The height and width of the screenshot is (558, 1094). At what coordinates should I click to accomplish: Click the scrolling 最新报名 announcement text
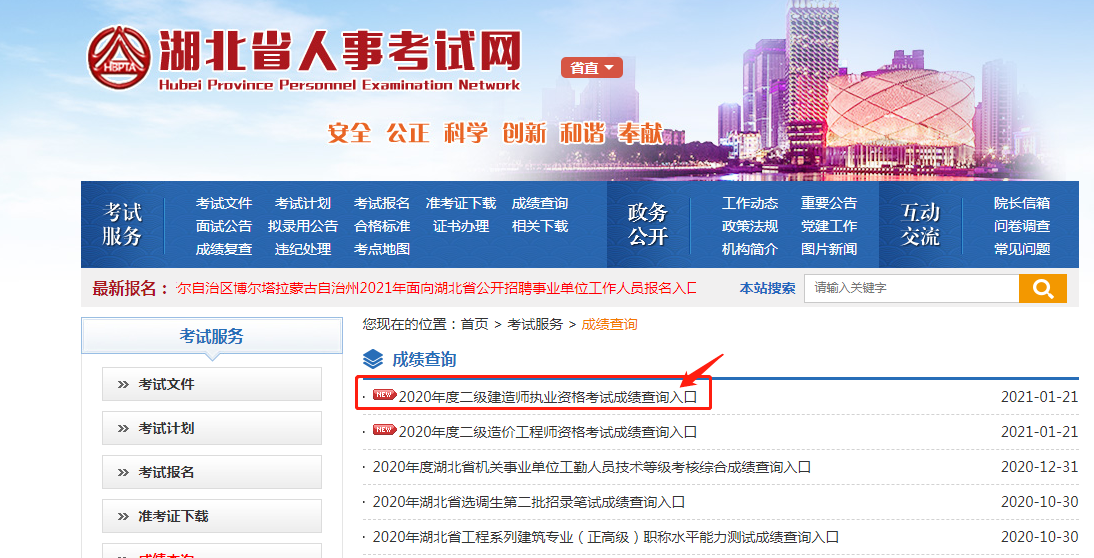point(436,288)
